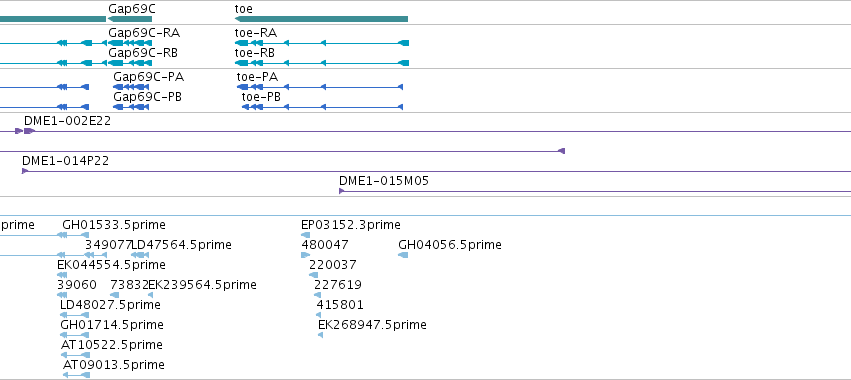Click the 220037 feature label

coord(333,264)
